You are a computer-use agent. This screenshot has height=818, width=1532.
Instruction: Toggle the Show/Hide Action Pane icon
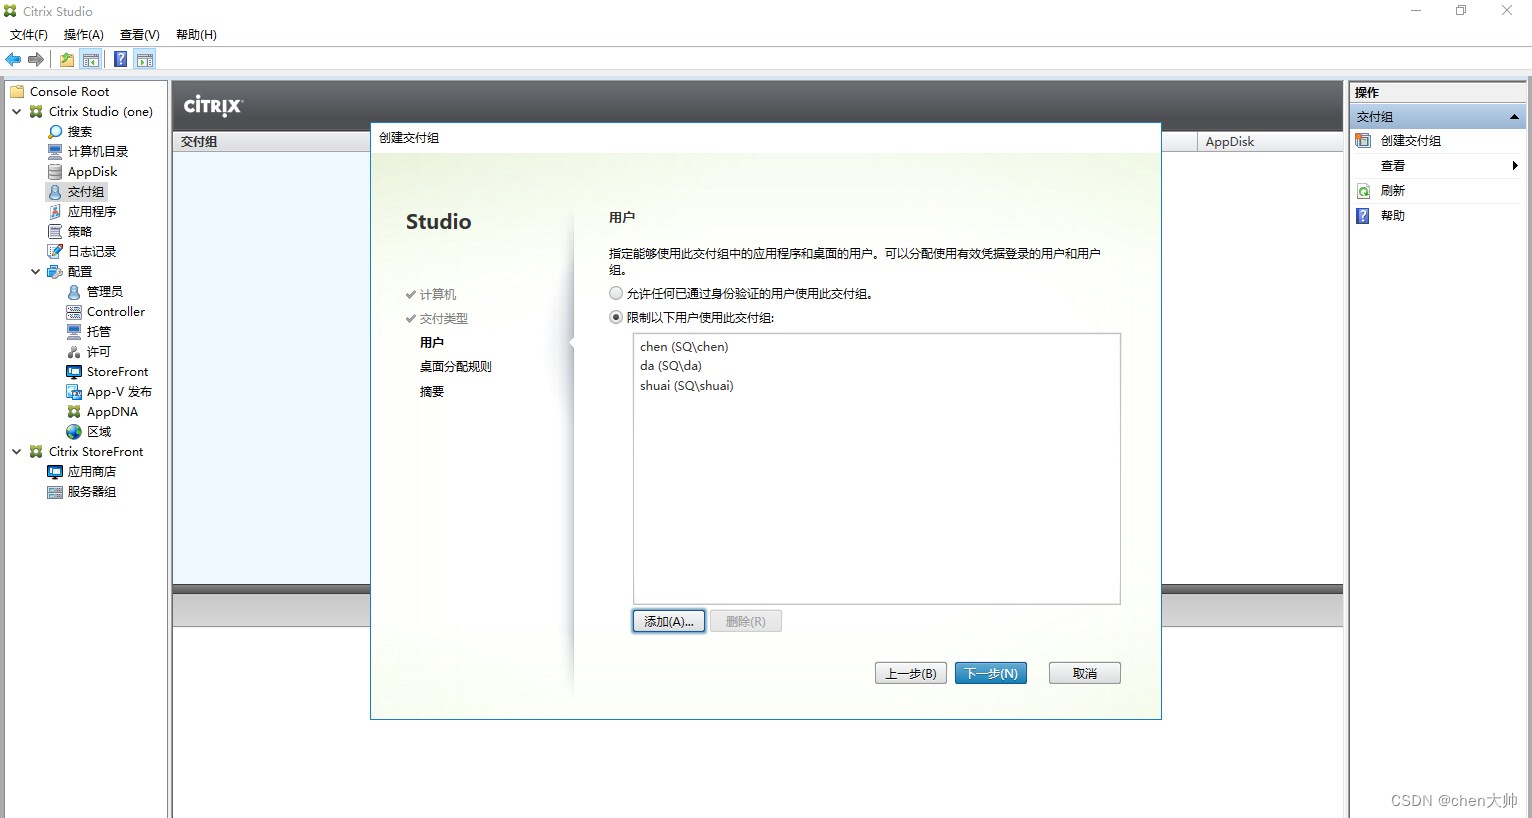click(145, 60)
